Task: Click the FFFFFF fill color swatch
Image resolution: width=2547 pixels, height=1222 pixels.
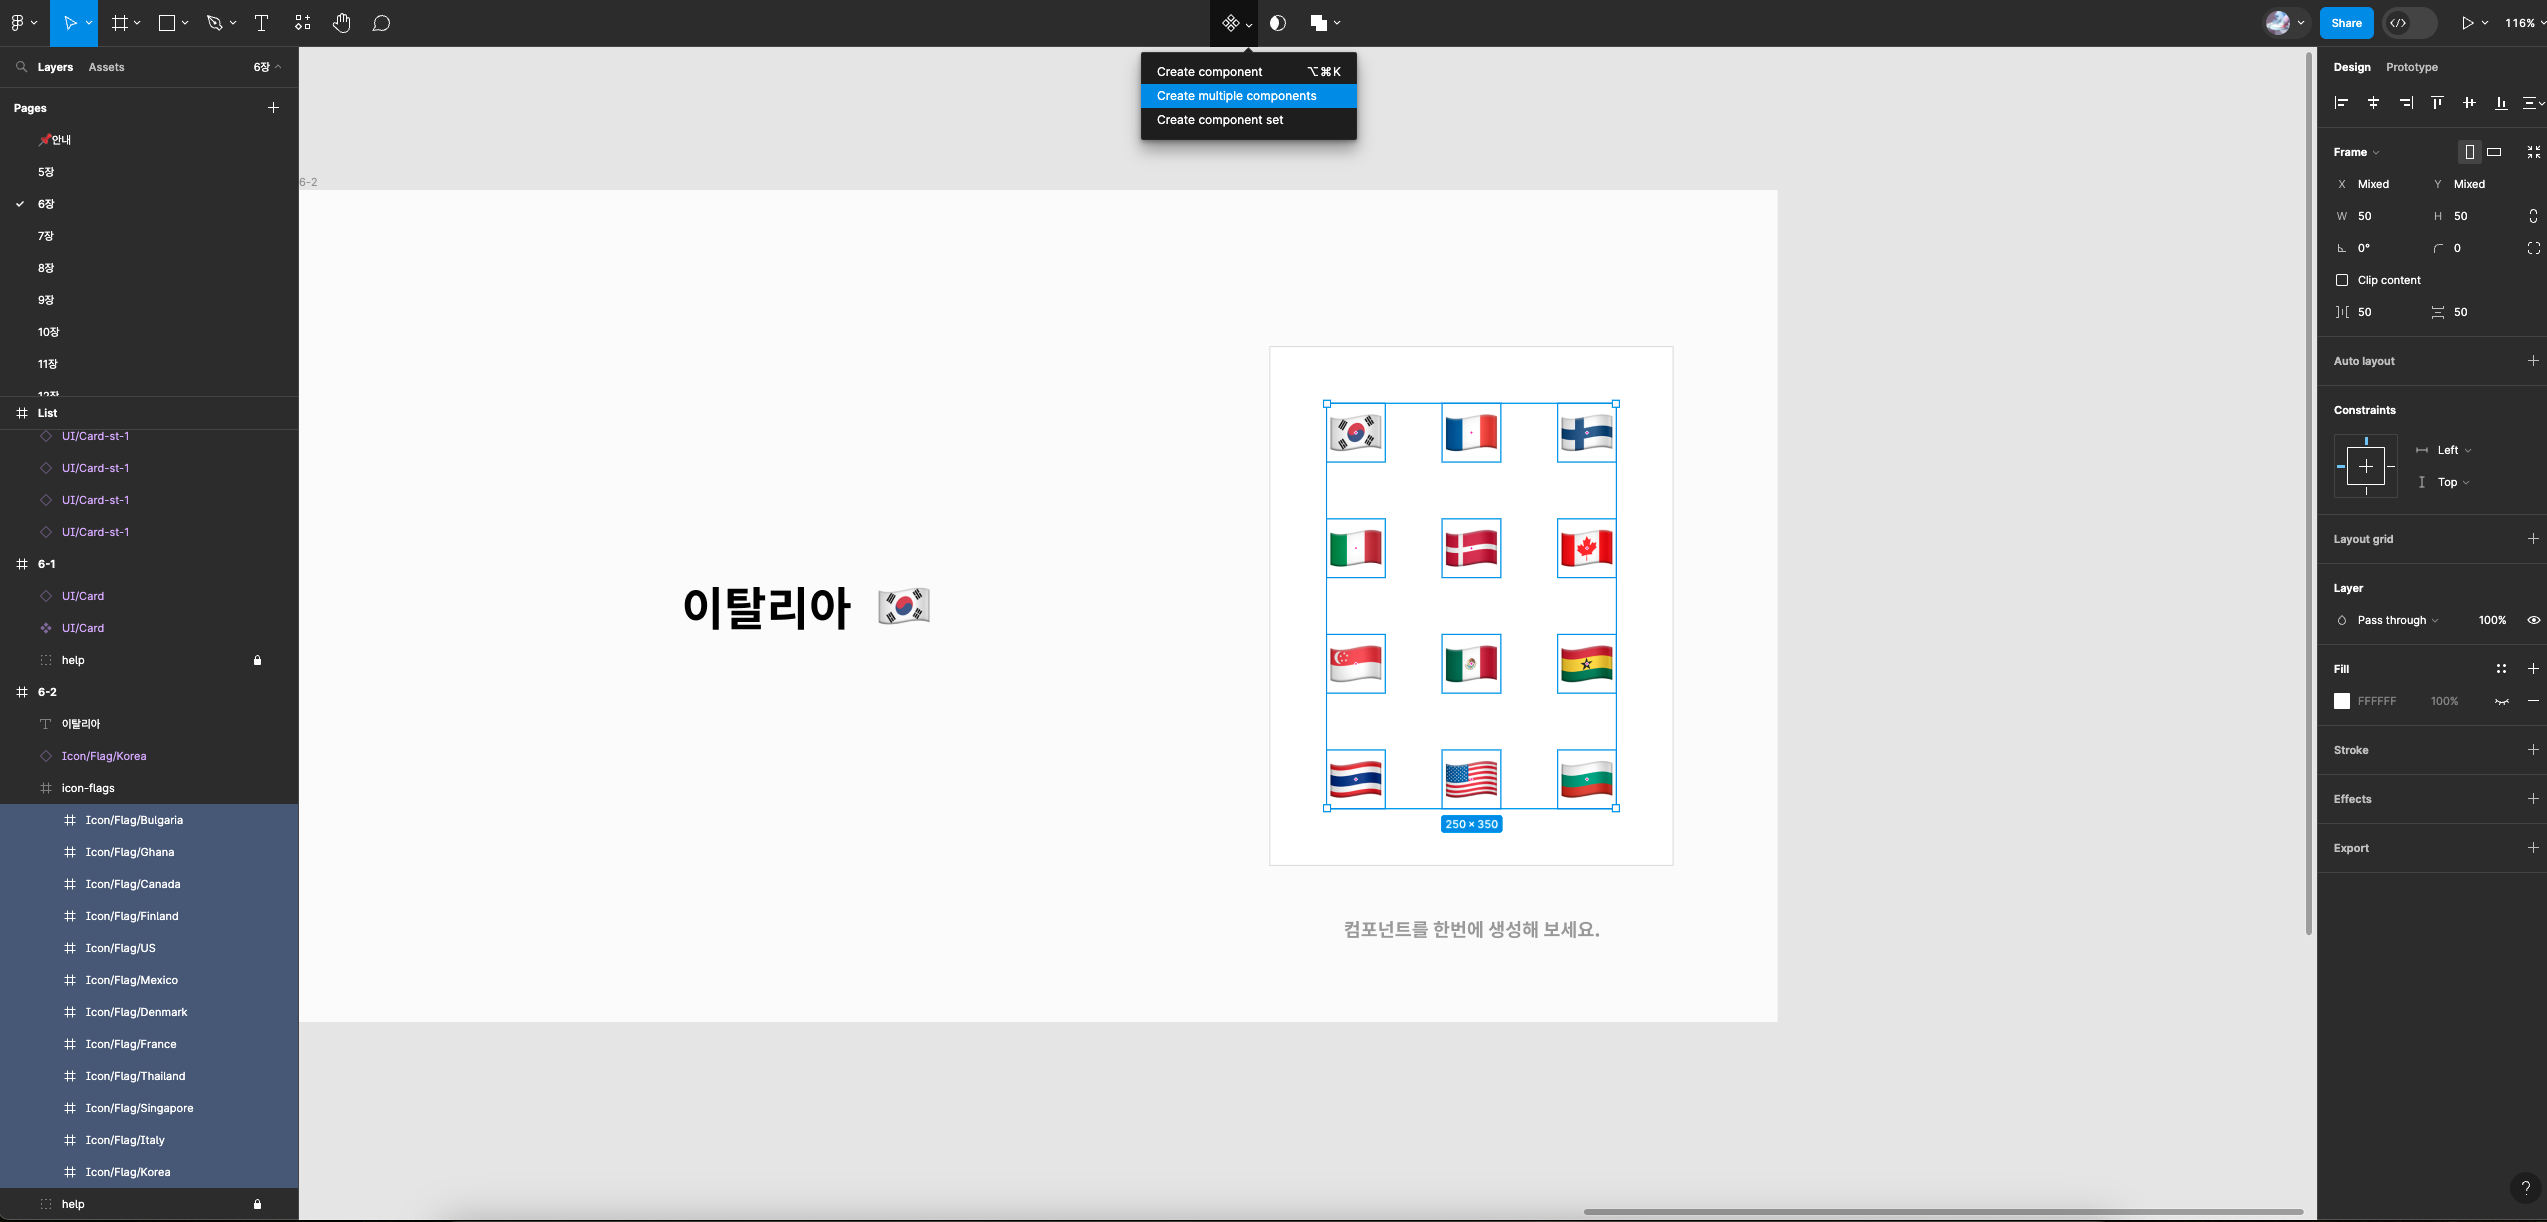Action: (2342, 701)
